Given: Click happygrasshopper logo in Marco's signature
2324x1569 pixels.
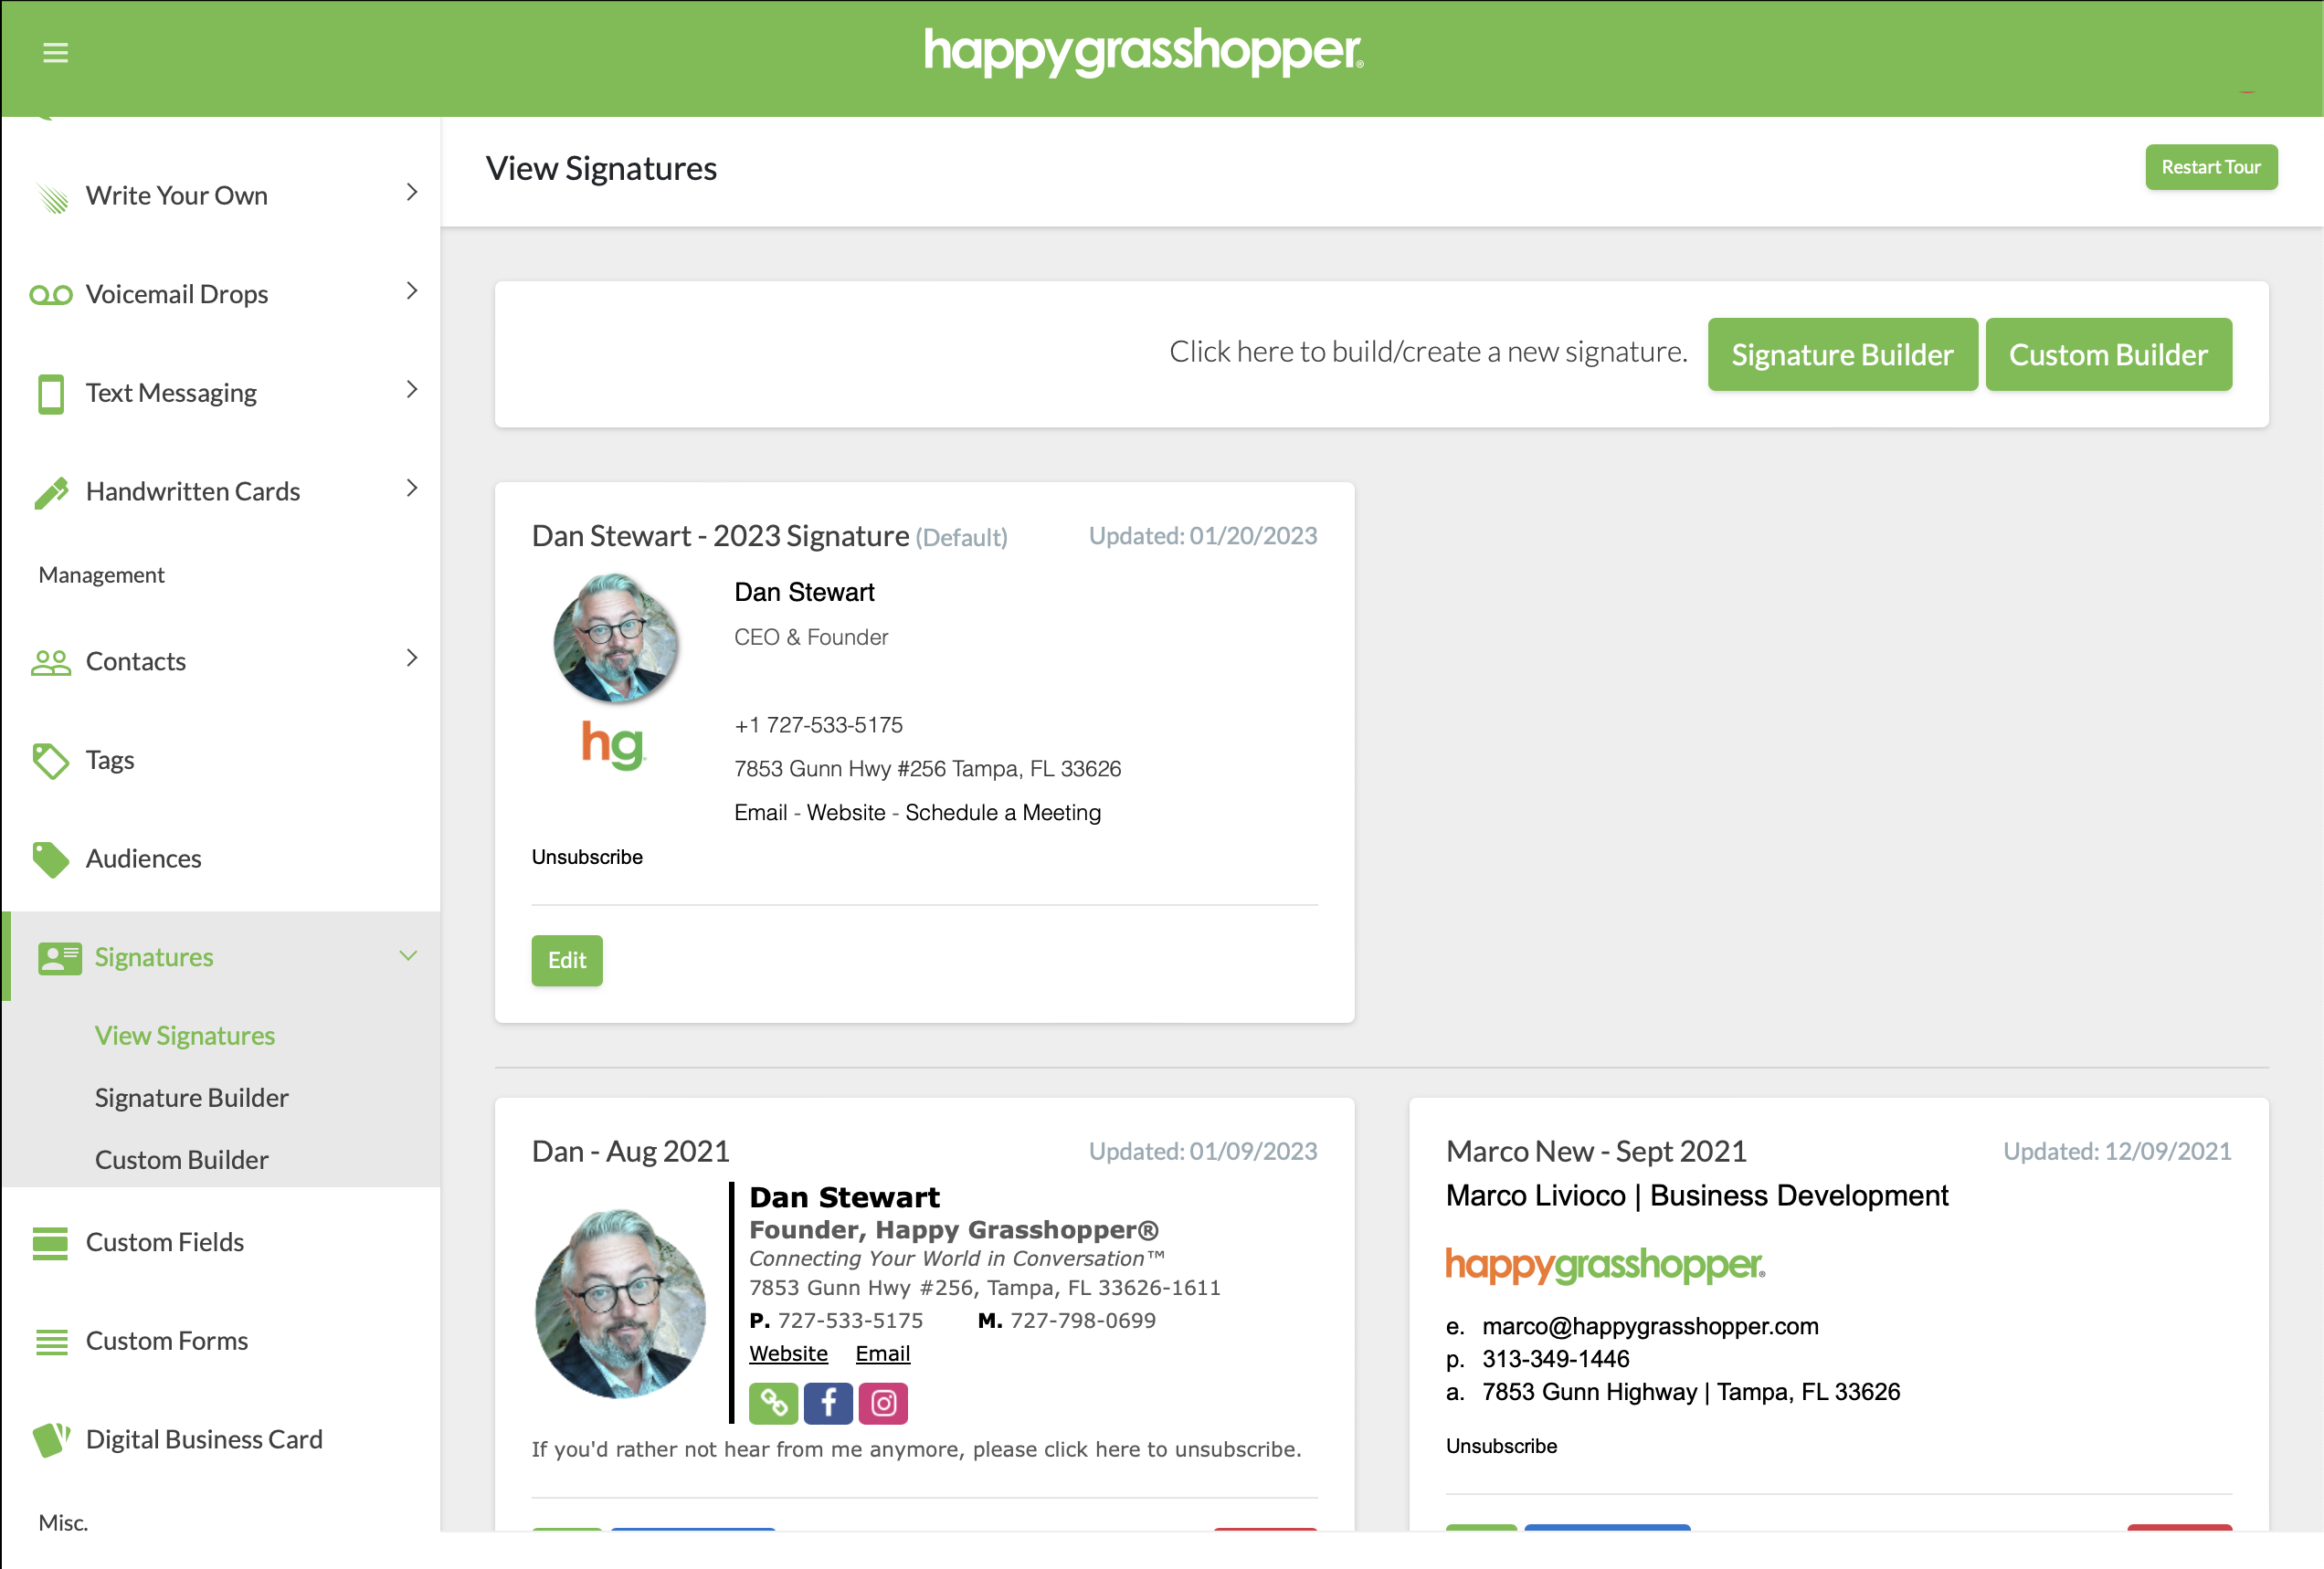Looking at the screenshot, I should 1605,1266.
